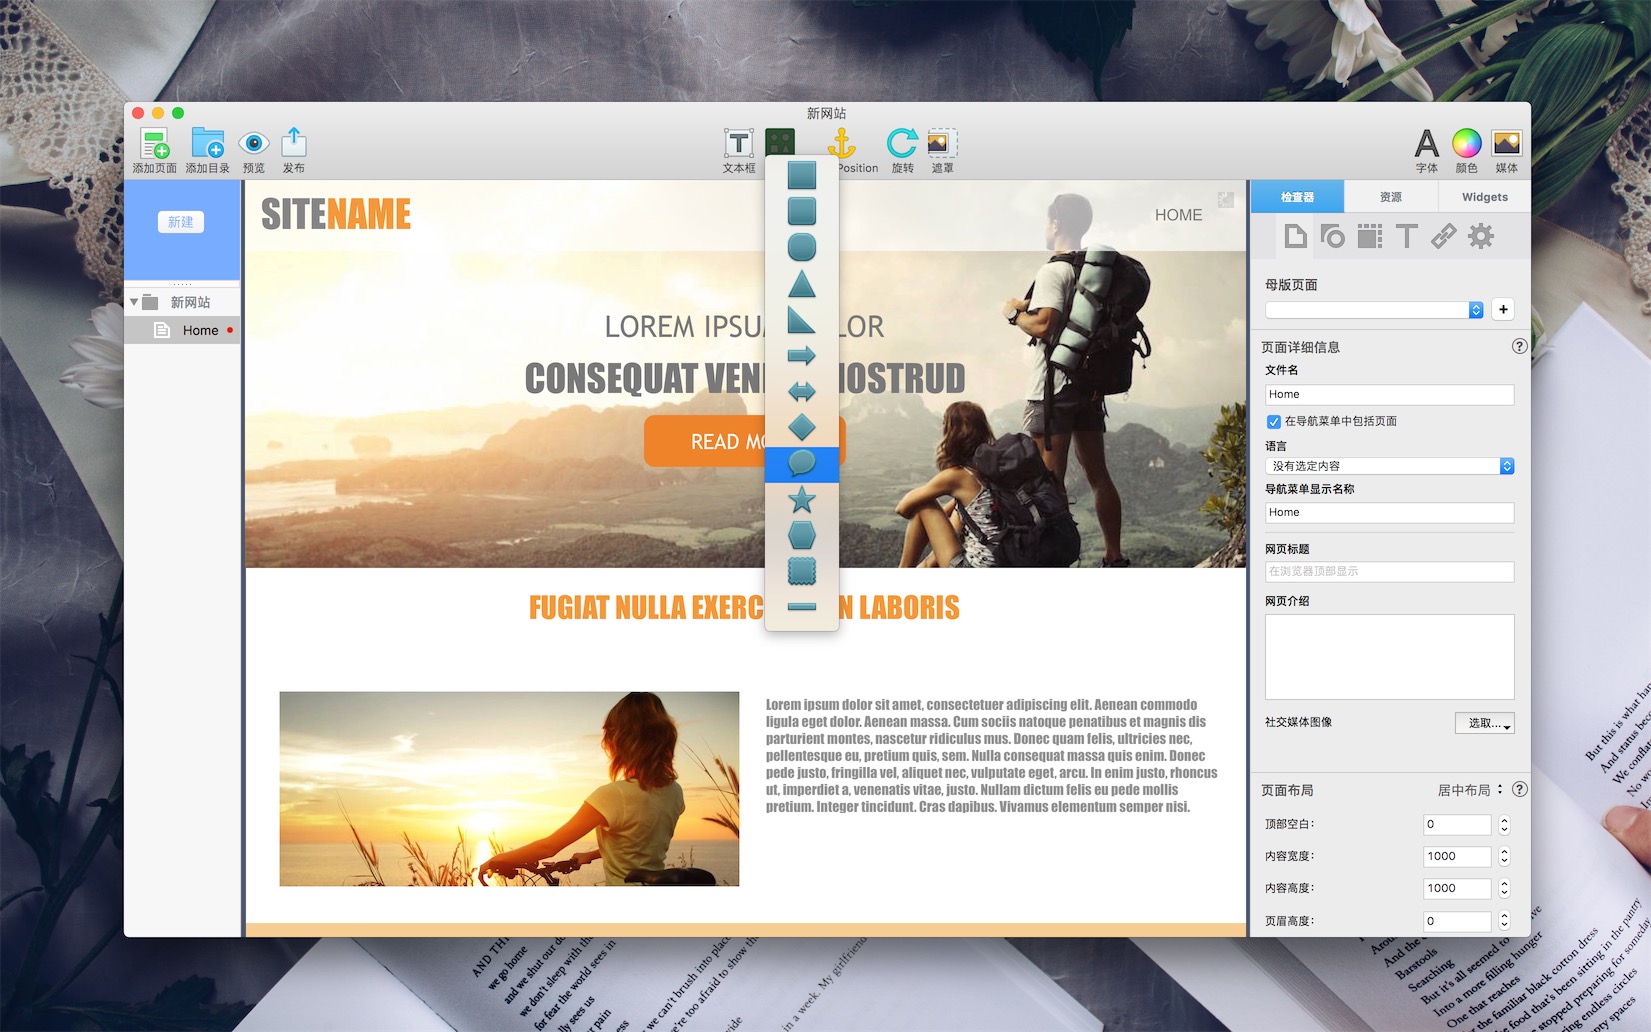
Task: Click the 网页标题 input field
Action: point(1389,572)
